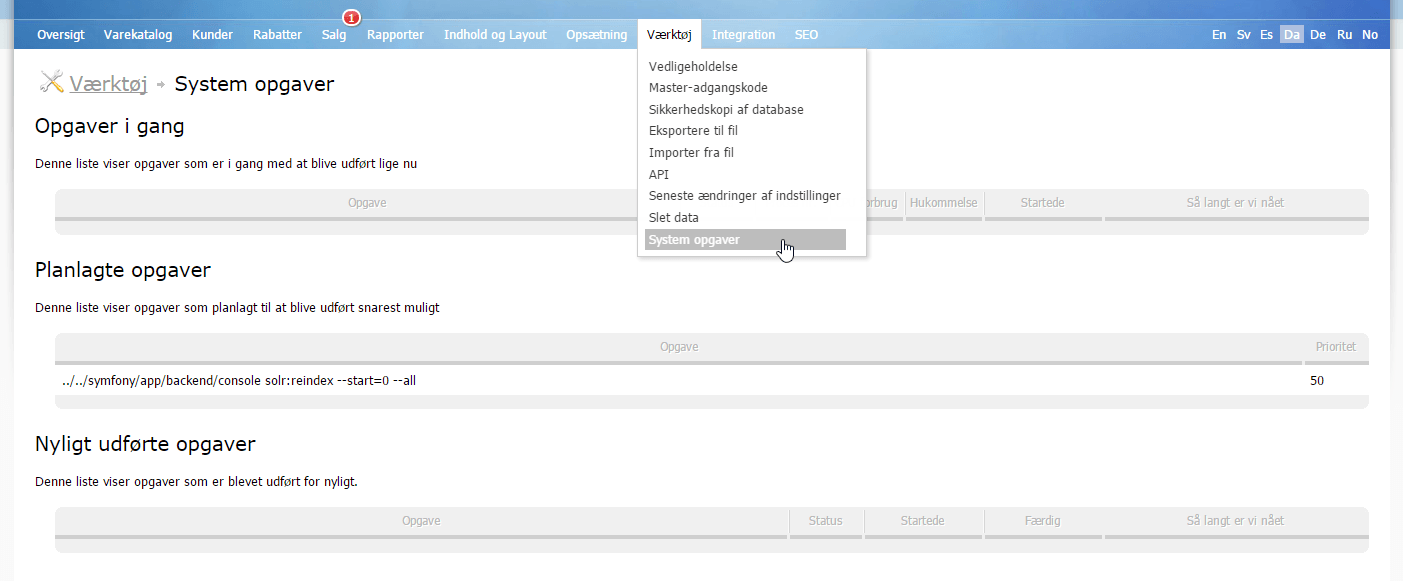Viewport: 1403px width, 581px height.
Task: Click the Planlagte opgaver heading
Action: (123, 270)
